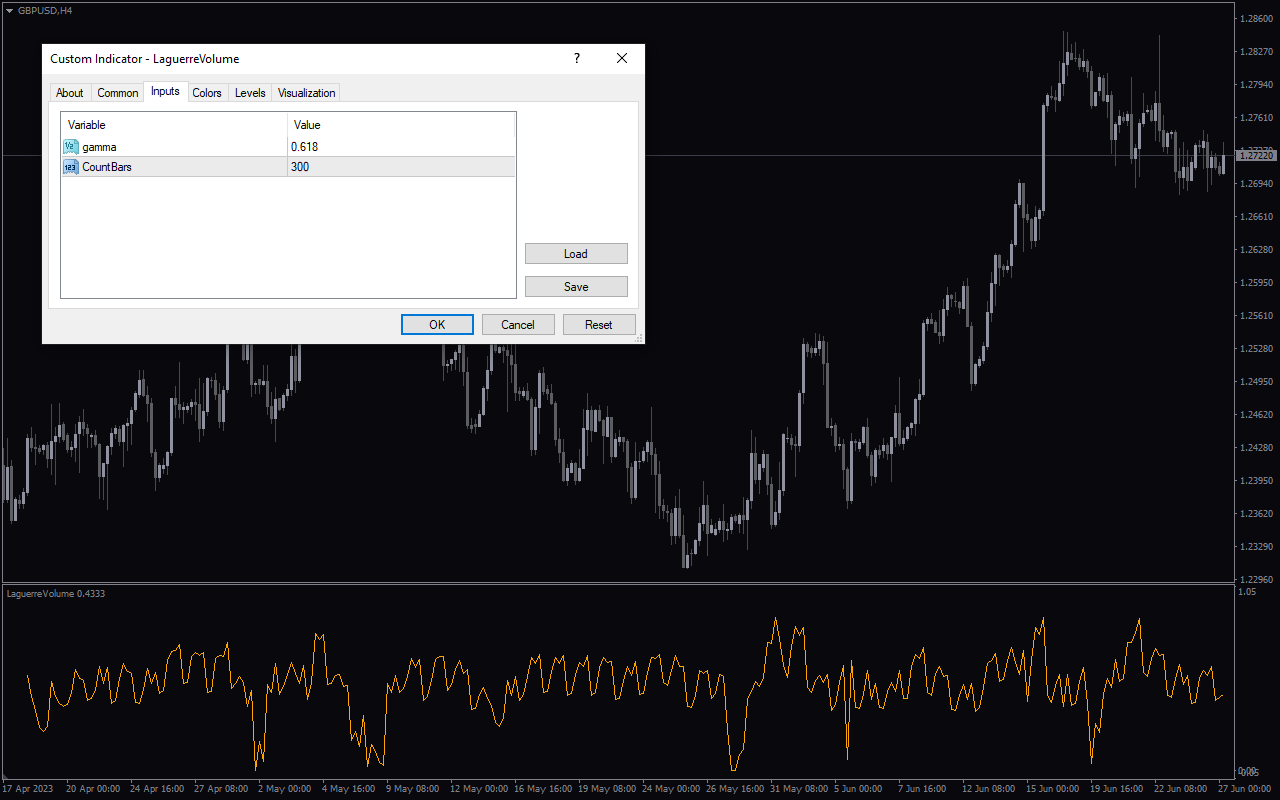Click the 1.22960 price scale label
This screenshot has width=1280, height=800.
tap(1256, 579)
